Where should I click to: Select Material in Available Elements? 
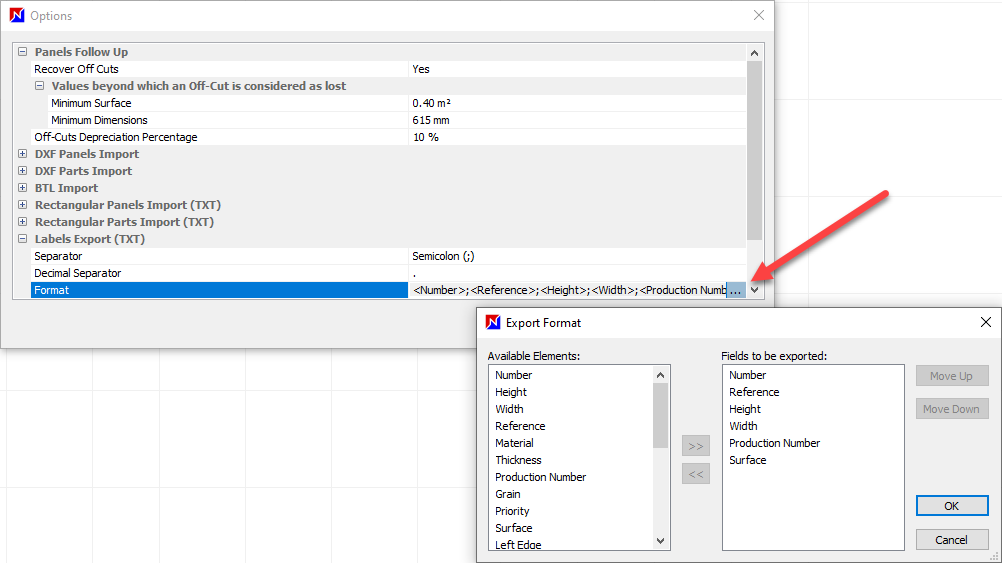[x=514, y=443]
